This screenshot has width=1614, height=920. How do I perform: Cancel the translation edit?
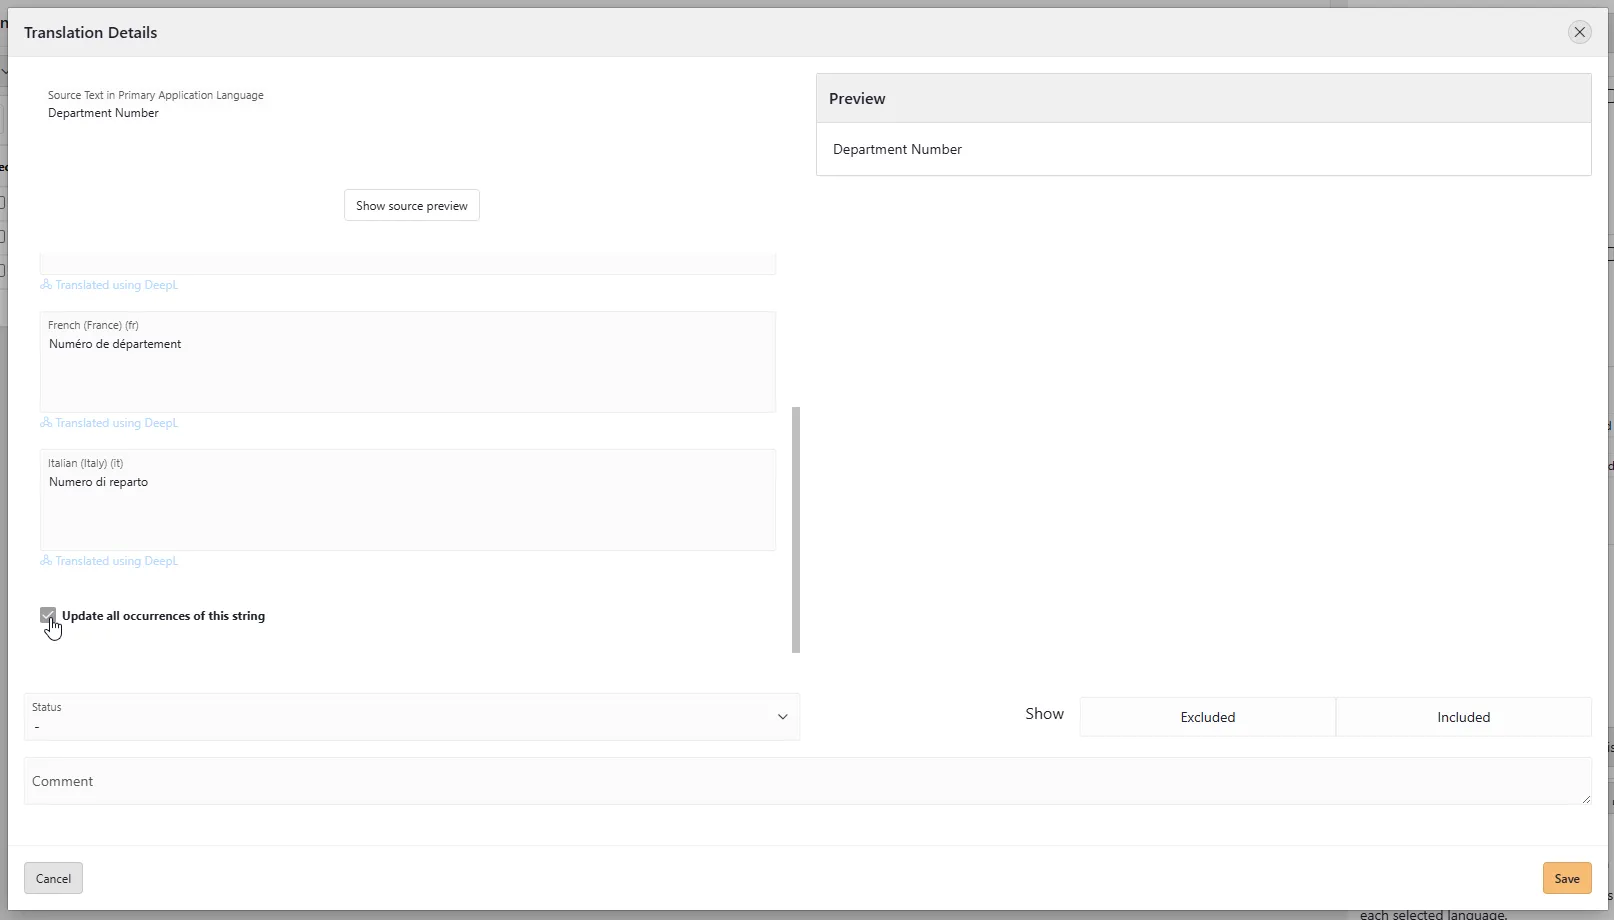[53, 878]
